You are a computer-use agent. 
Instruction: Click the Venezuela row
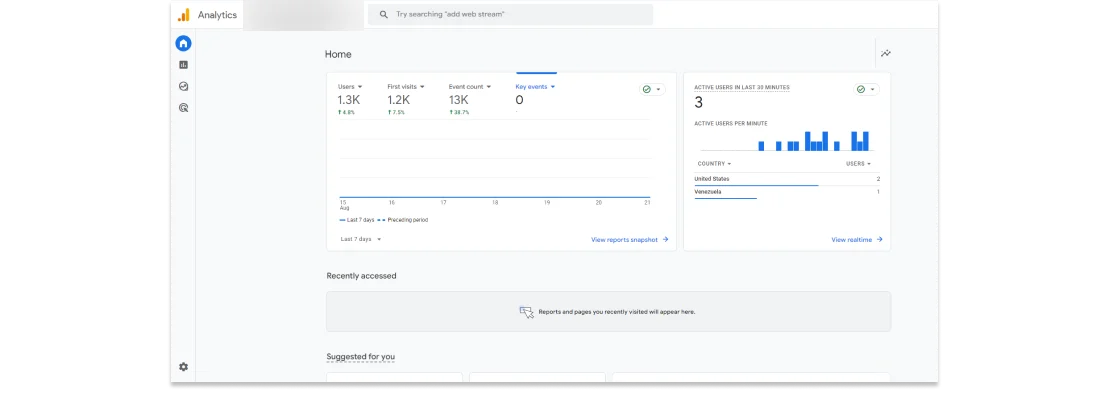coord(787,192)
